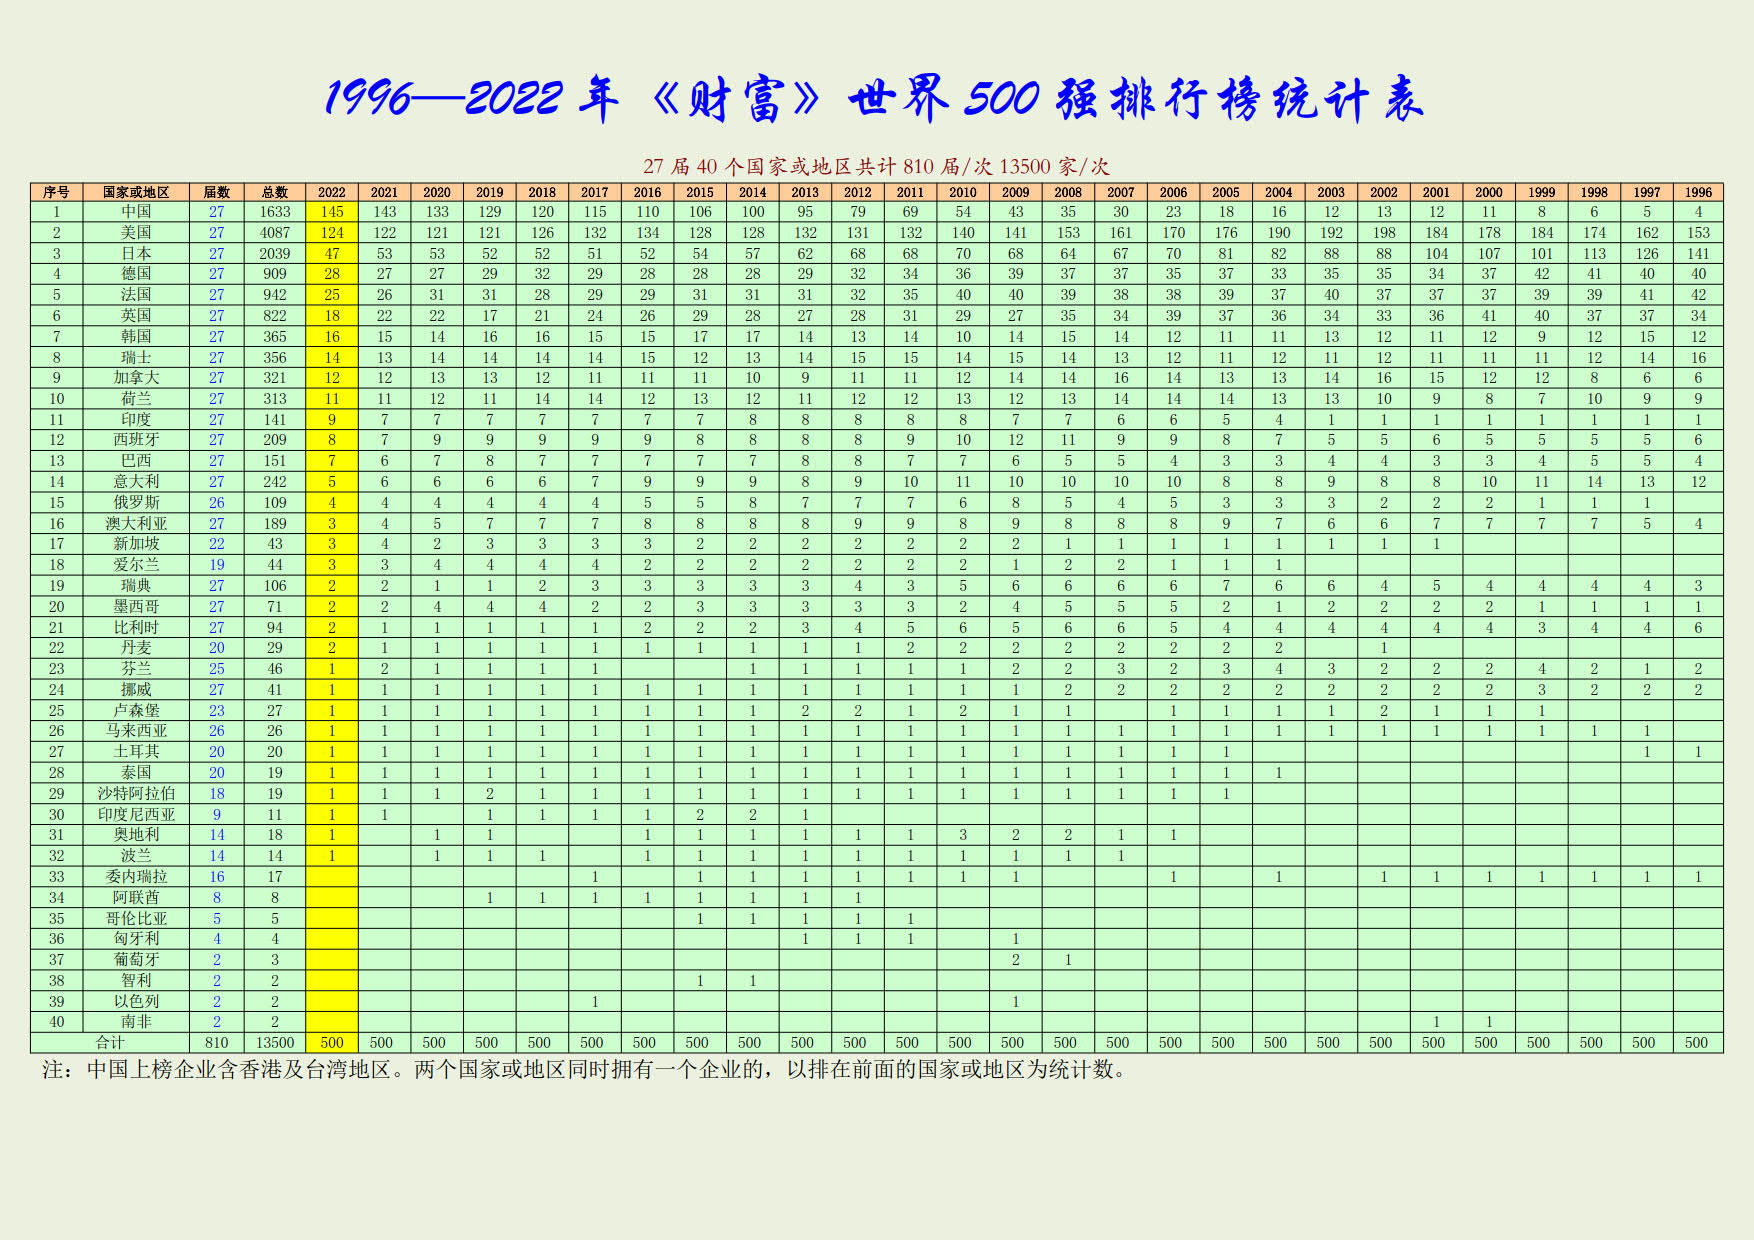The height and width of the screenshot is (1240, 1754).
Task: Click the 合计 total row label
Action: click(x=110, y=1043)
